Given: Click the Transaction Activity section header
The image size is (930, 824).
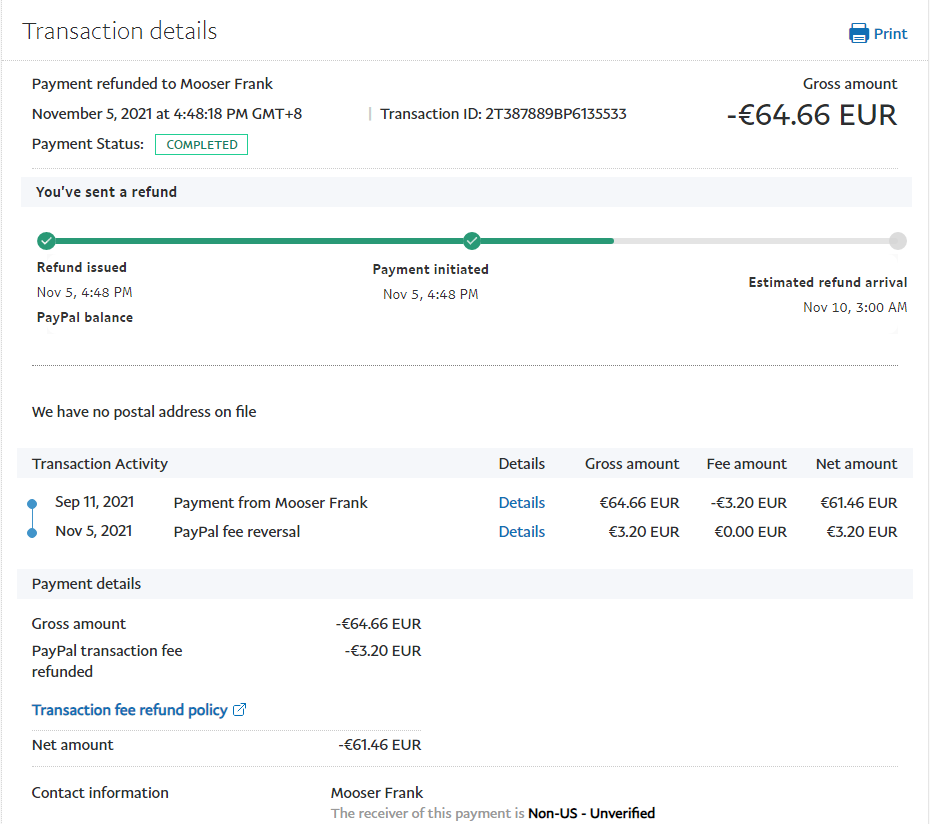Looking at the screenshot, I should coord(100,464).
